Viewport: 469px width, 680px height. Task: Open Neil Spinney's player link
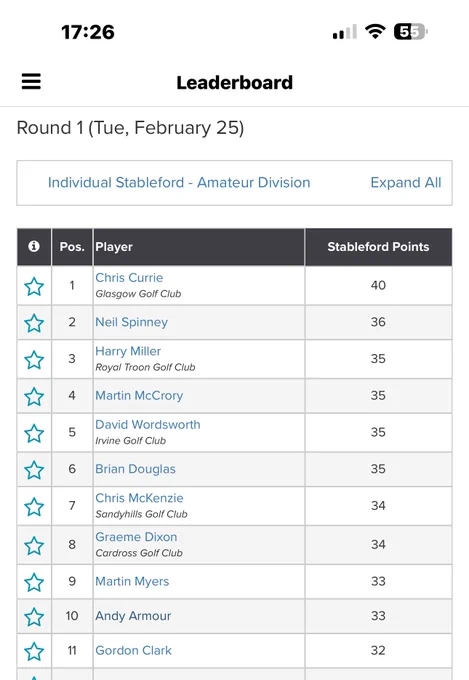click(131, 322)
